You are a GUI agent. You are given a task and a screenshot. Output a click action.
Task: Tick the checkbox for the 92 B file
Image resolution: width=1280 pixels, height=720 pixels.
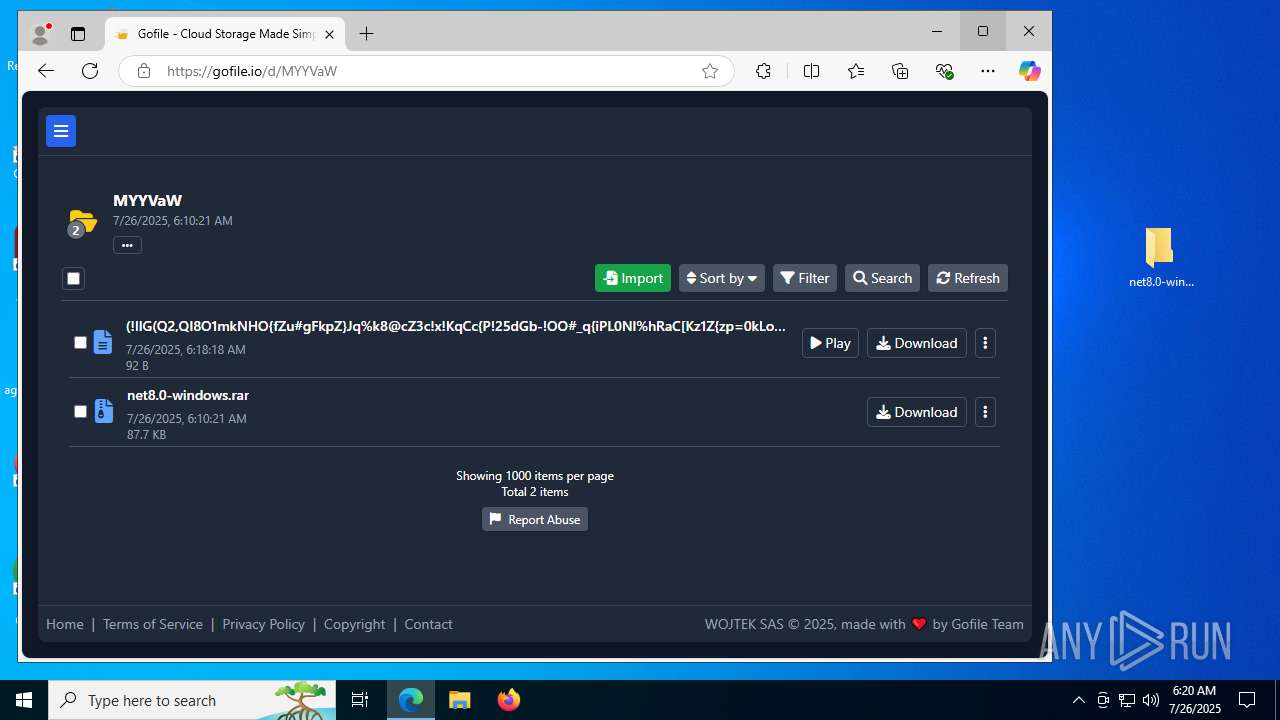[81, 342]
